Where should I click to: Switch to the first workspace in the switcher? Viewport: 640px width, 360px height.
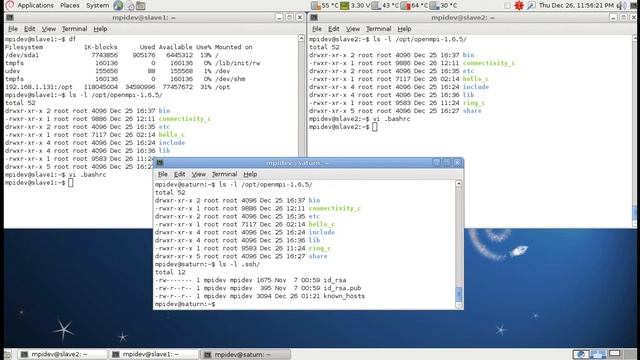point(580,354)
